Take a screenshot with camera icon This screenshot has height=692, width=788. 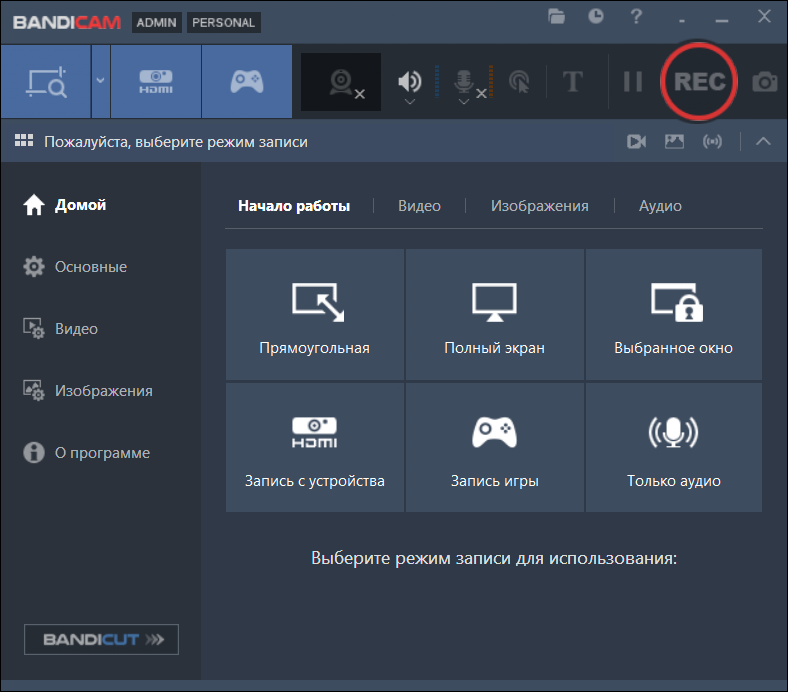(x=765, y=82)
